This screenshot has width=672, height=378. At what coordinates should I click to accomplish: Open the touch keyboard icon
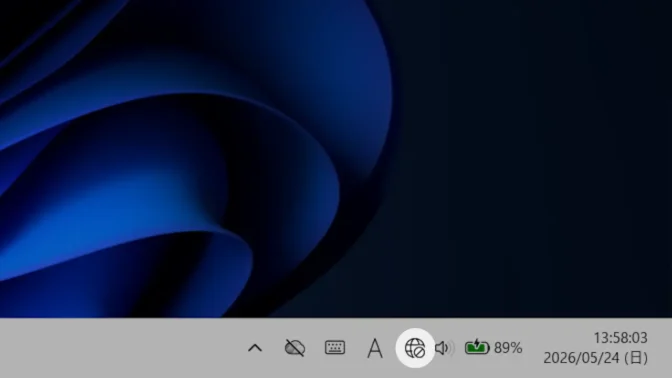coord(335,347)
